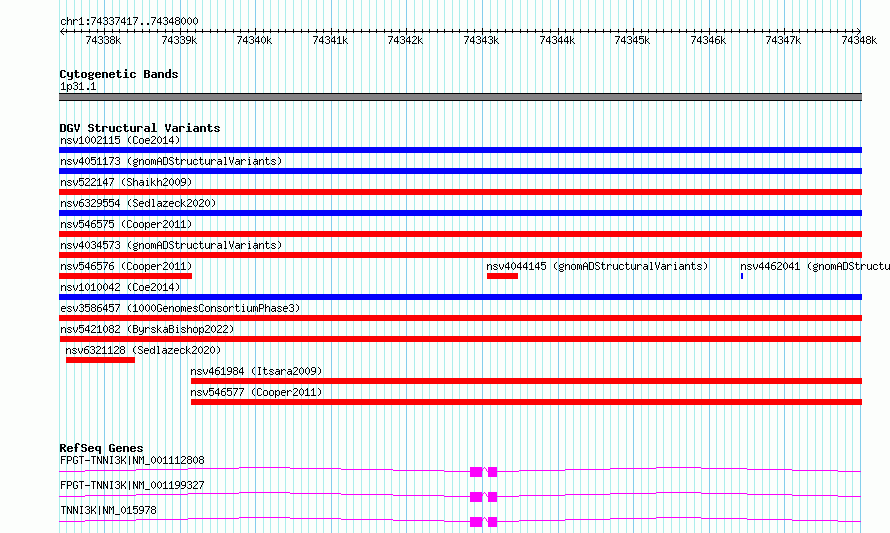Click the right arrowhead of the ruler
This screenshot has width=890, height=533.
tap(859, 32)
